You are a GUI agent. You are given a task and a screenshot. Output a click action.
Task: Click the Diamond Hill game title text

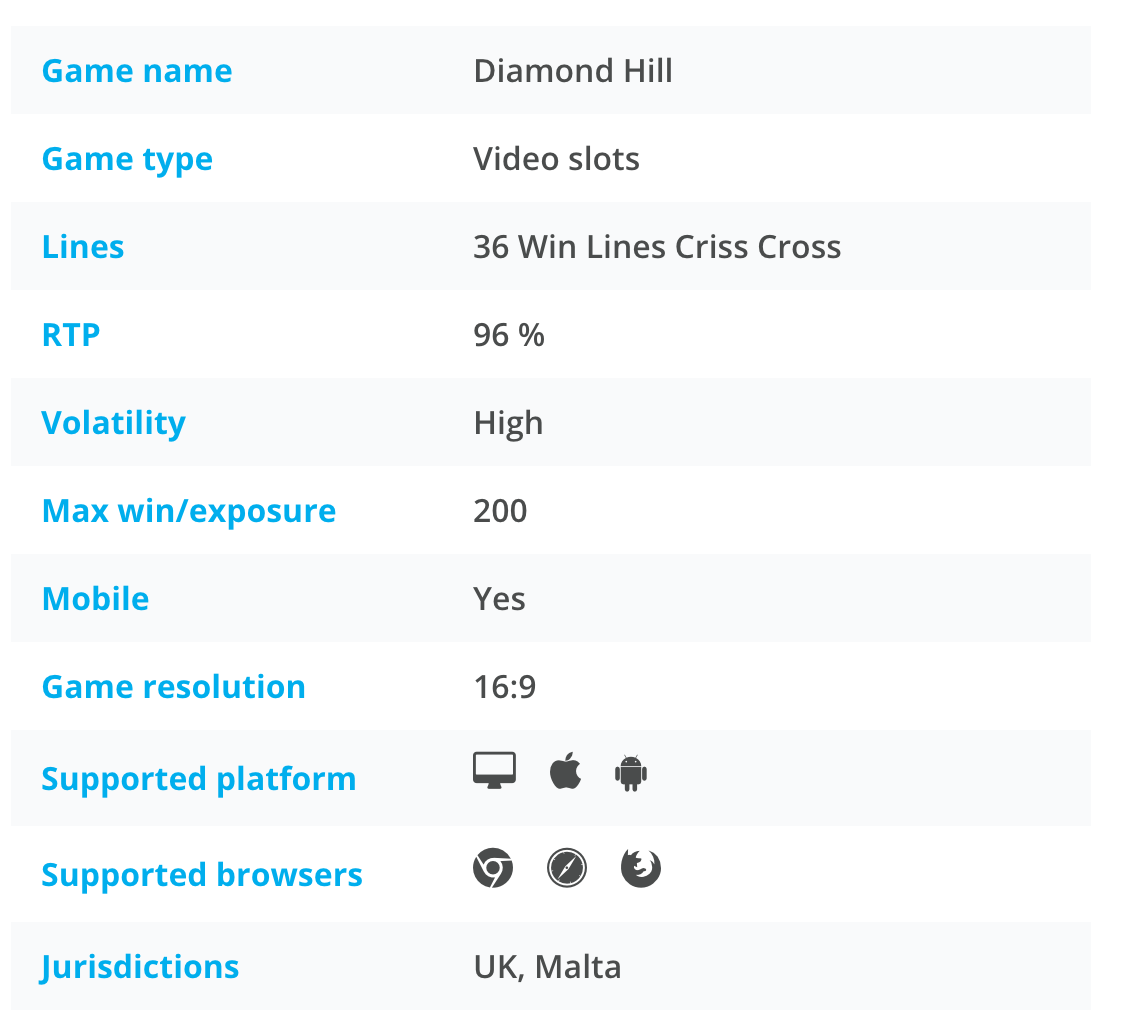click(573, 71)
